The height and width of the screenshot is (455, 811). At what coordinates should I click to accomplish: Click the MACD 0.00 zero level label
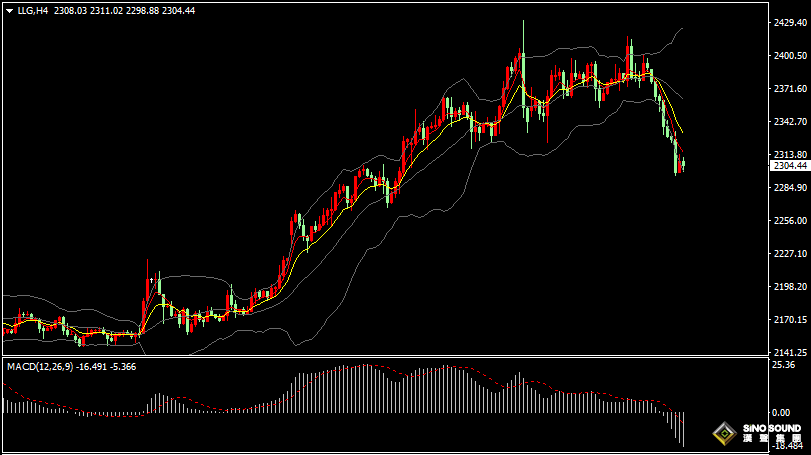[x=783, y=413]
